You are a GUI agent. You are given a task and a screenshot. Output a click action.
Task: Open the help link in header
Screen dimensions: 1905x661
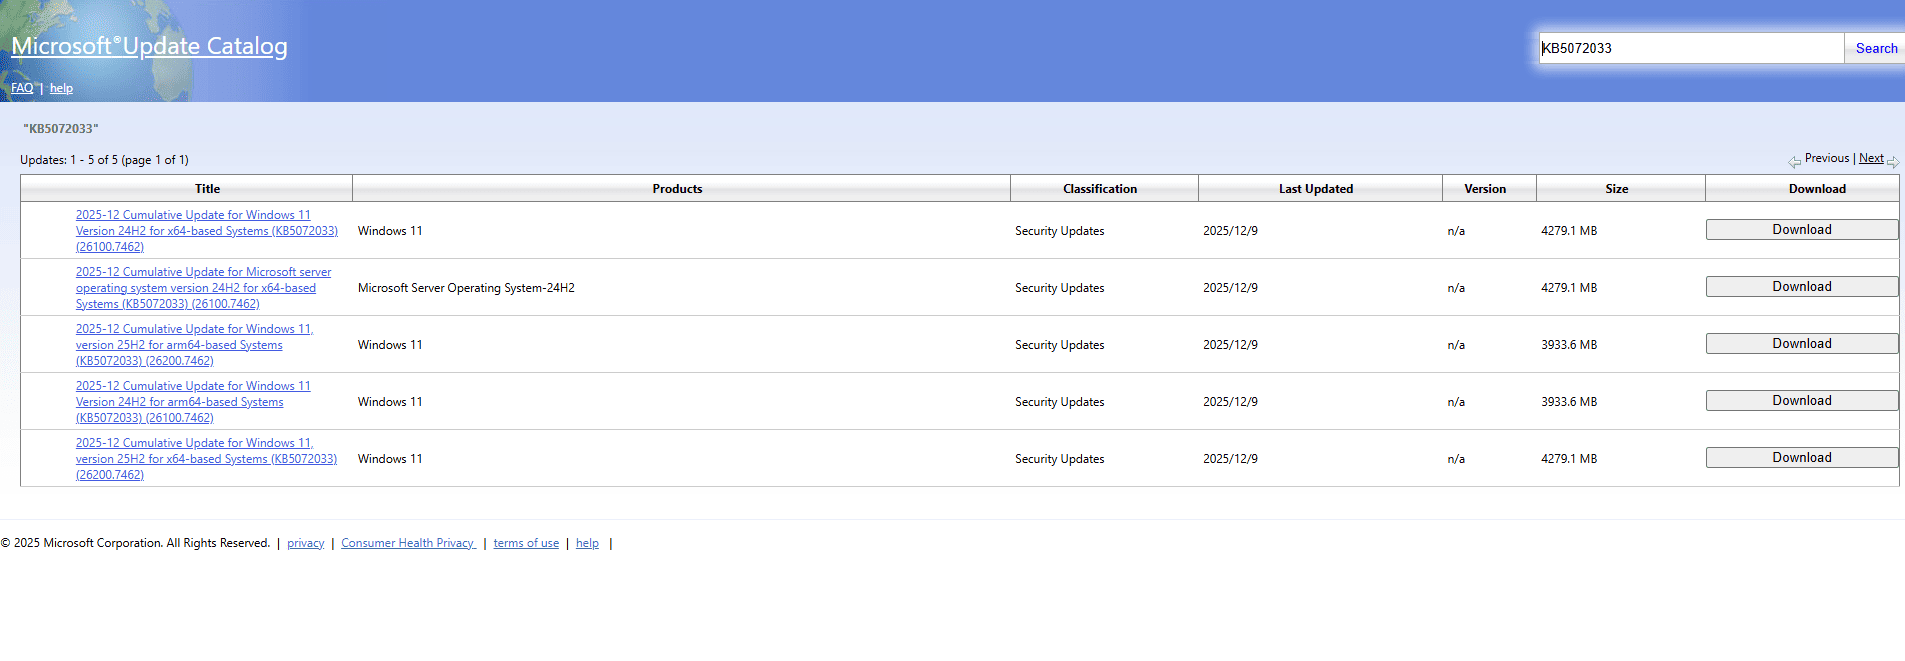click(61, 88)
